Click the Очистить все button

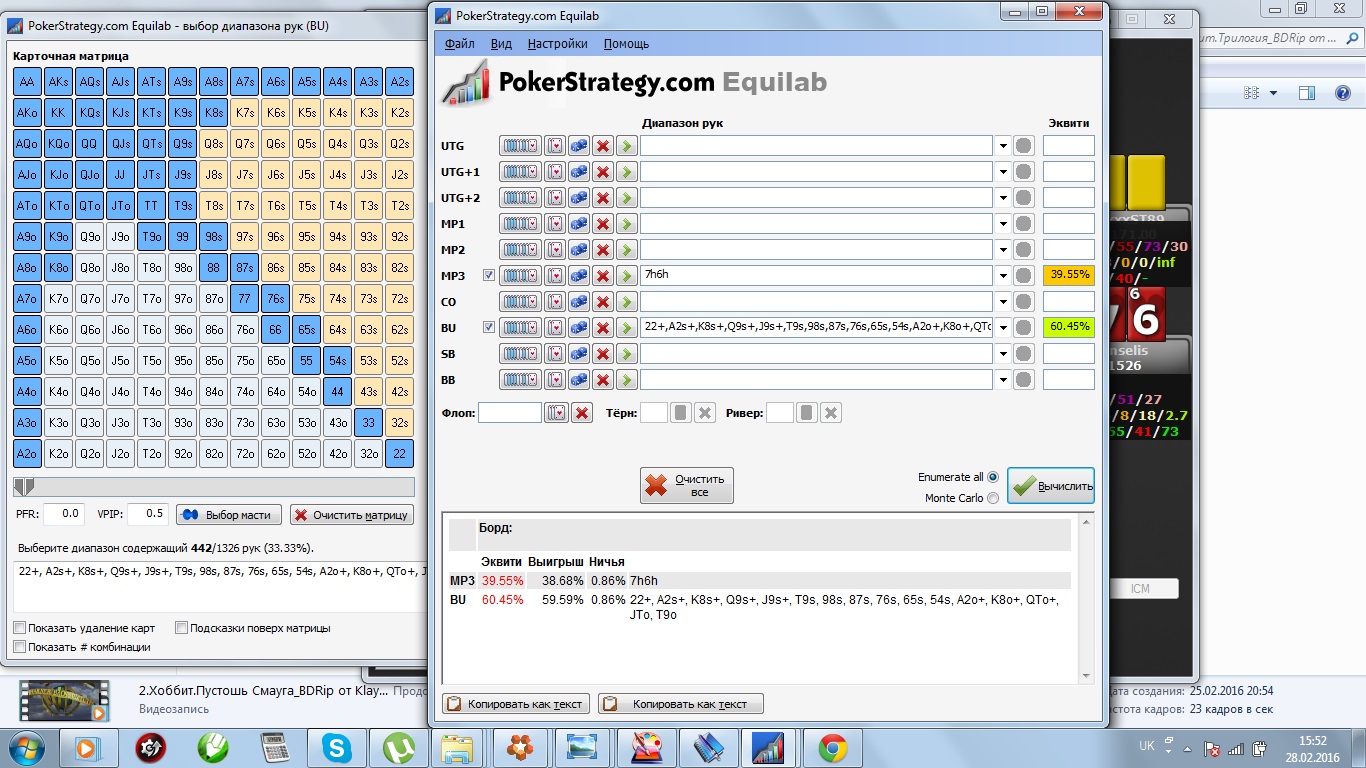tap(687, 486)
